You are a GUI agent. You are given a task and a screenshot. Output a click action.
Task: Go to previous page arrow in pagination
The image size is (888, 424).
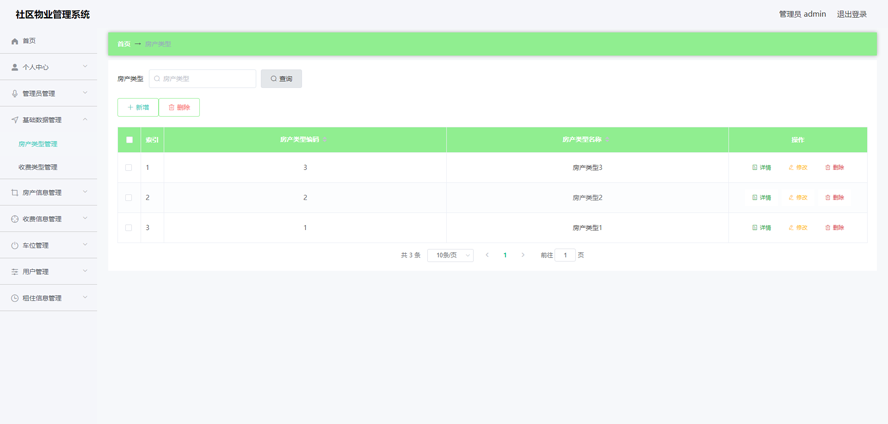(487, 255)
